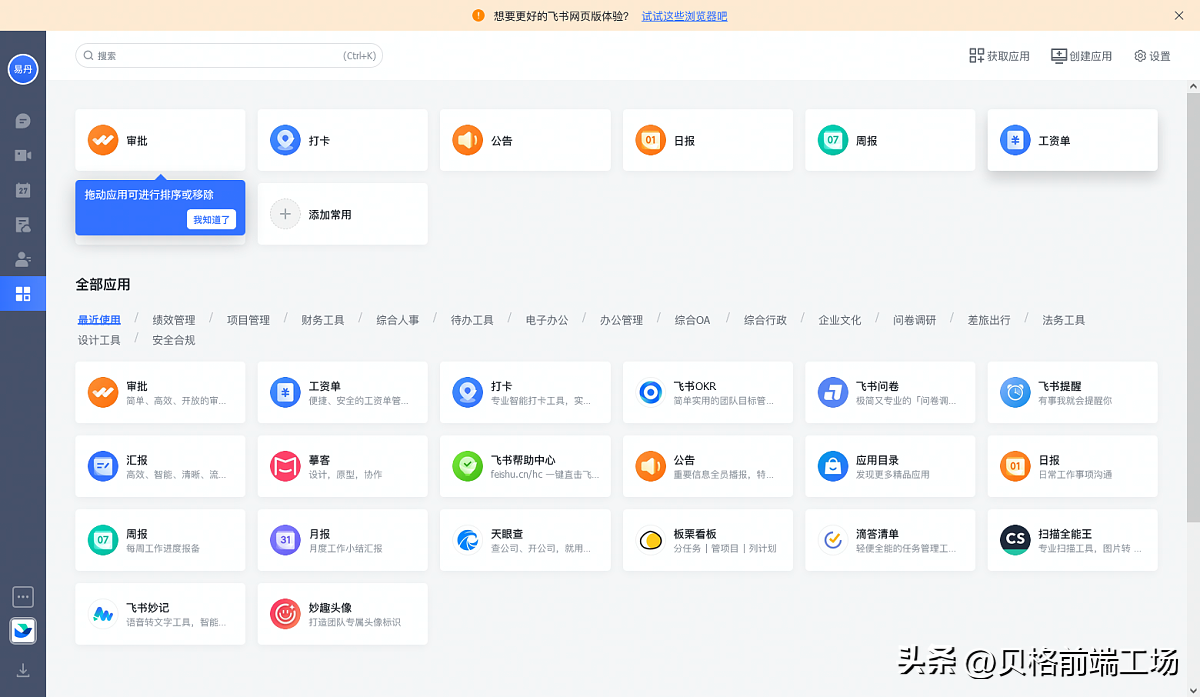Select the 法务工具 category tab
Viewport: 1200px width, 697px height.
tap(1063, 320)
